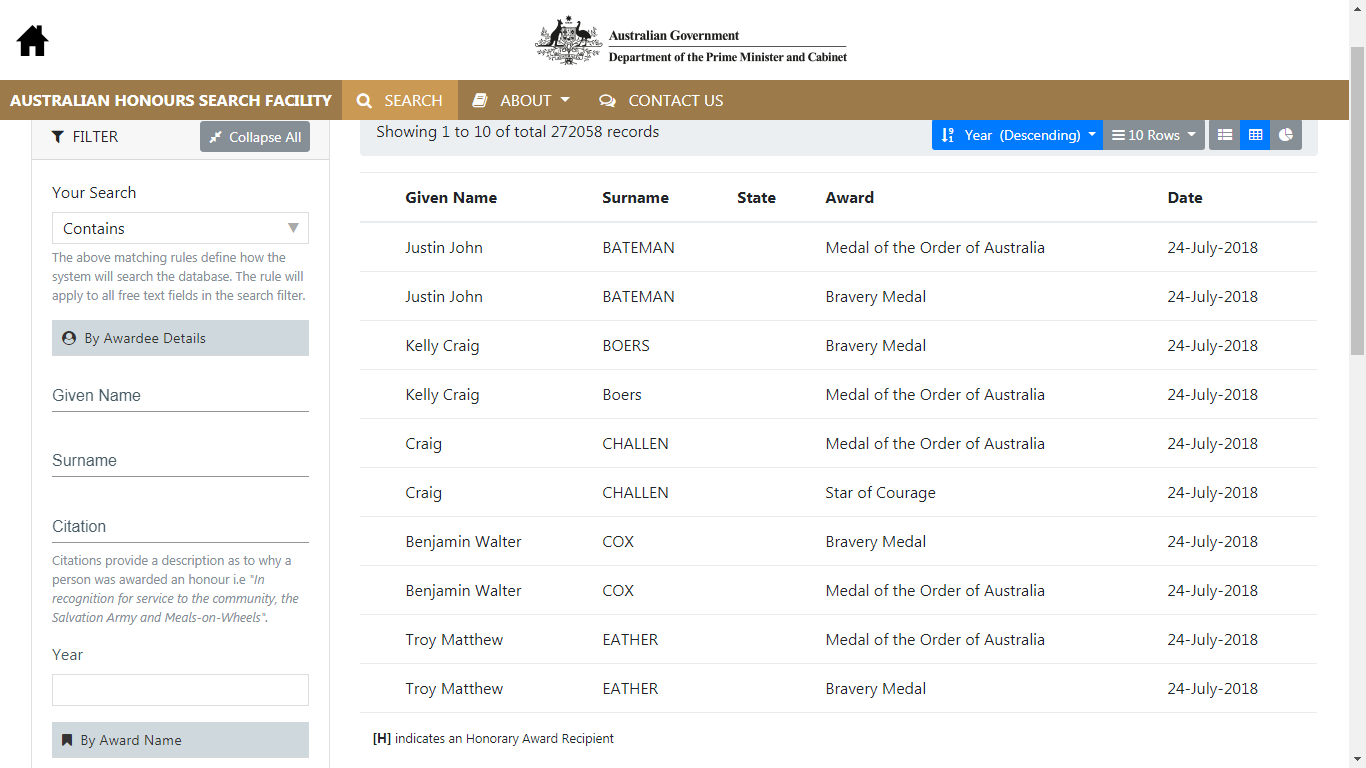The height and width of the screenshot is (768, 1366).
Task: Select the Craig CHALLEN Star of Courage row
Action: 838,492
